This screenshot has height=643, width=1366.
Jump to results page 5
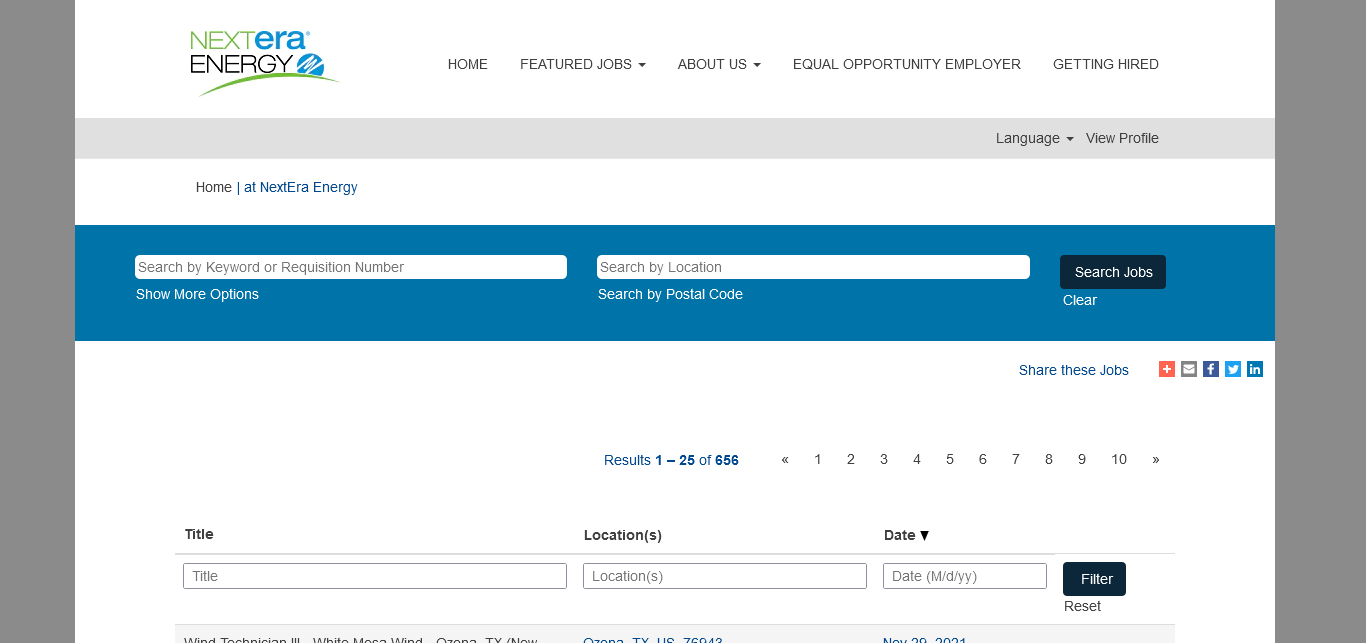point(949,459)
